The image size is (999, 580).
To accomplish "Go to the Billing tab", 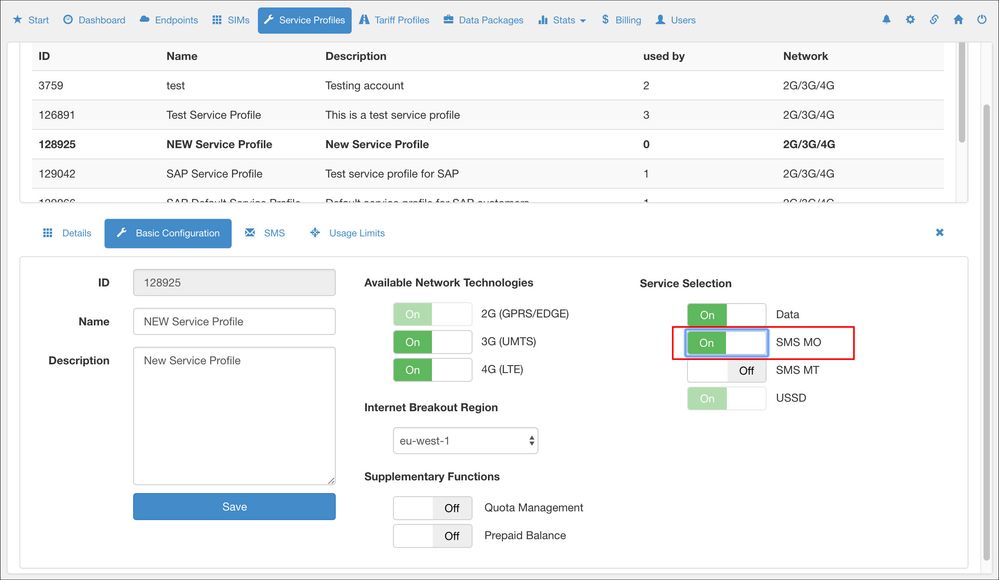I will pos(621,20).
